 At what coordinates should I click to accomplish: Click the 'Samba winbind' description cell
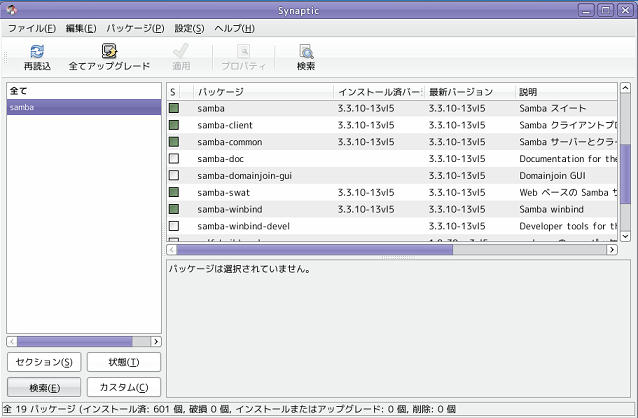pos(551,209)
